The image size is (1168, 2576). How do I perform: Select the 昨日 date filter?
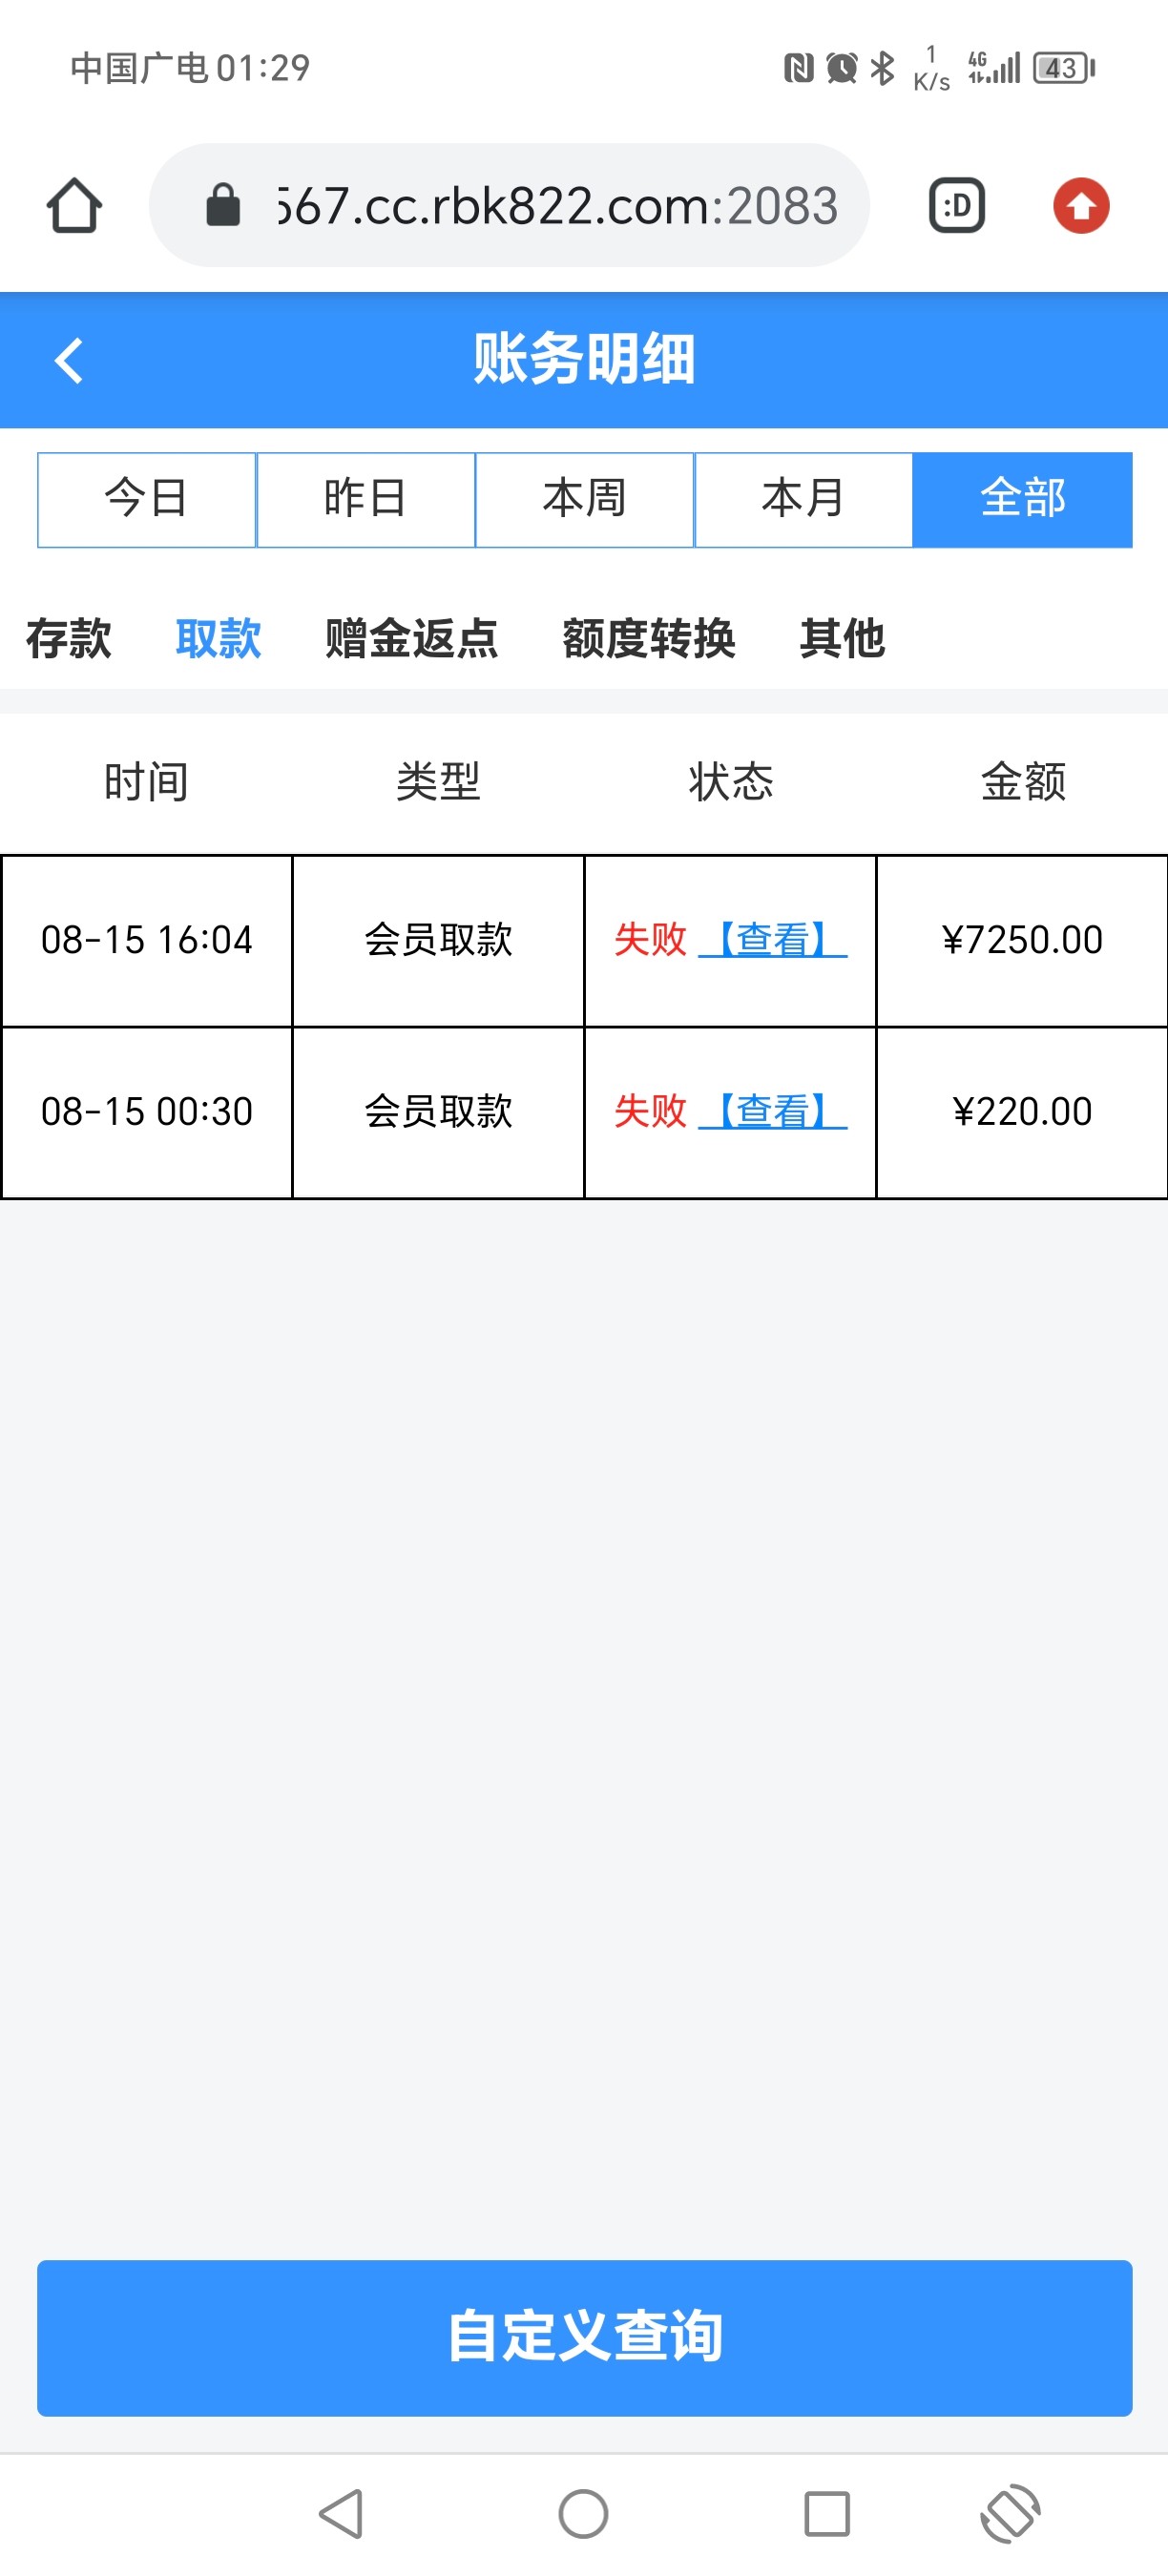[365, 499]
